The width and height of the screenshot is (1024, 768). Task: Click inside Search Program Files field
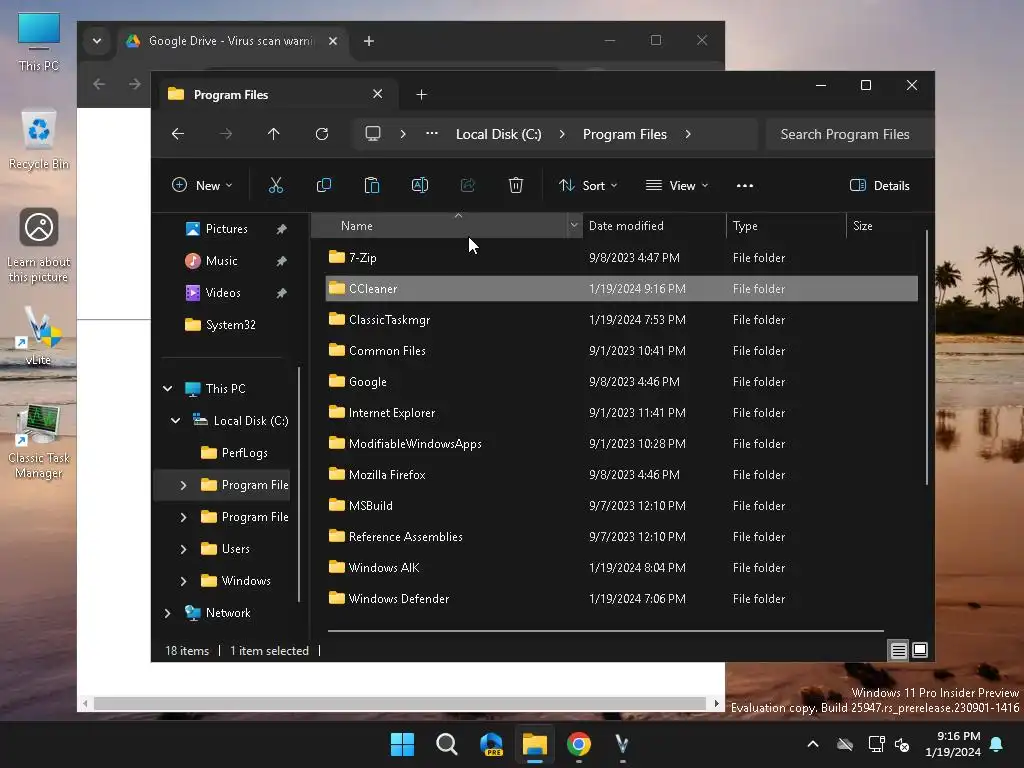[850, 134]
